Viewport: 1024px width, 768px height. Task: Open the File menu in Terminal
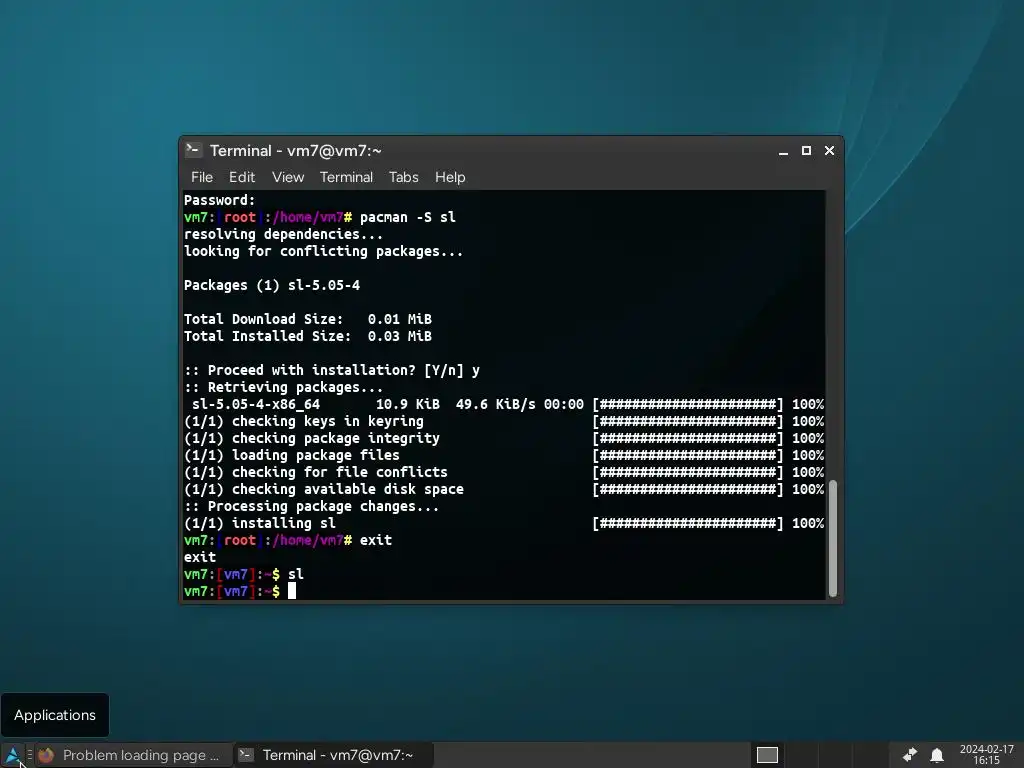click(x=202, y=177)
